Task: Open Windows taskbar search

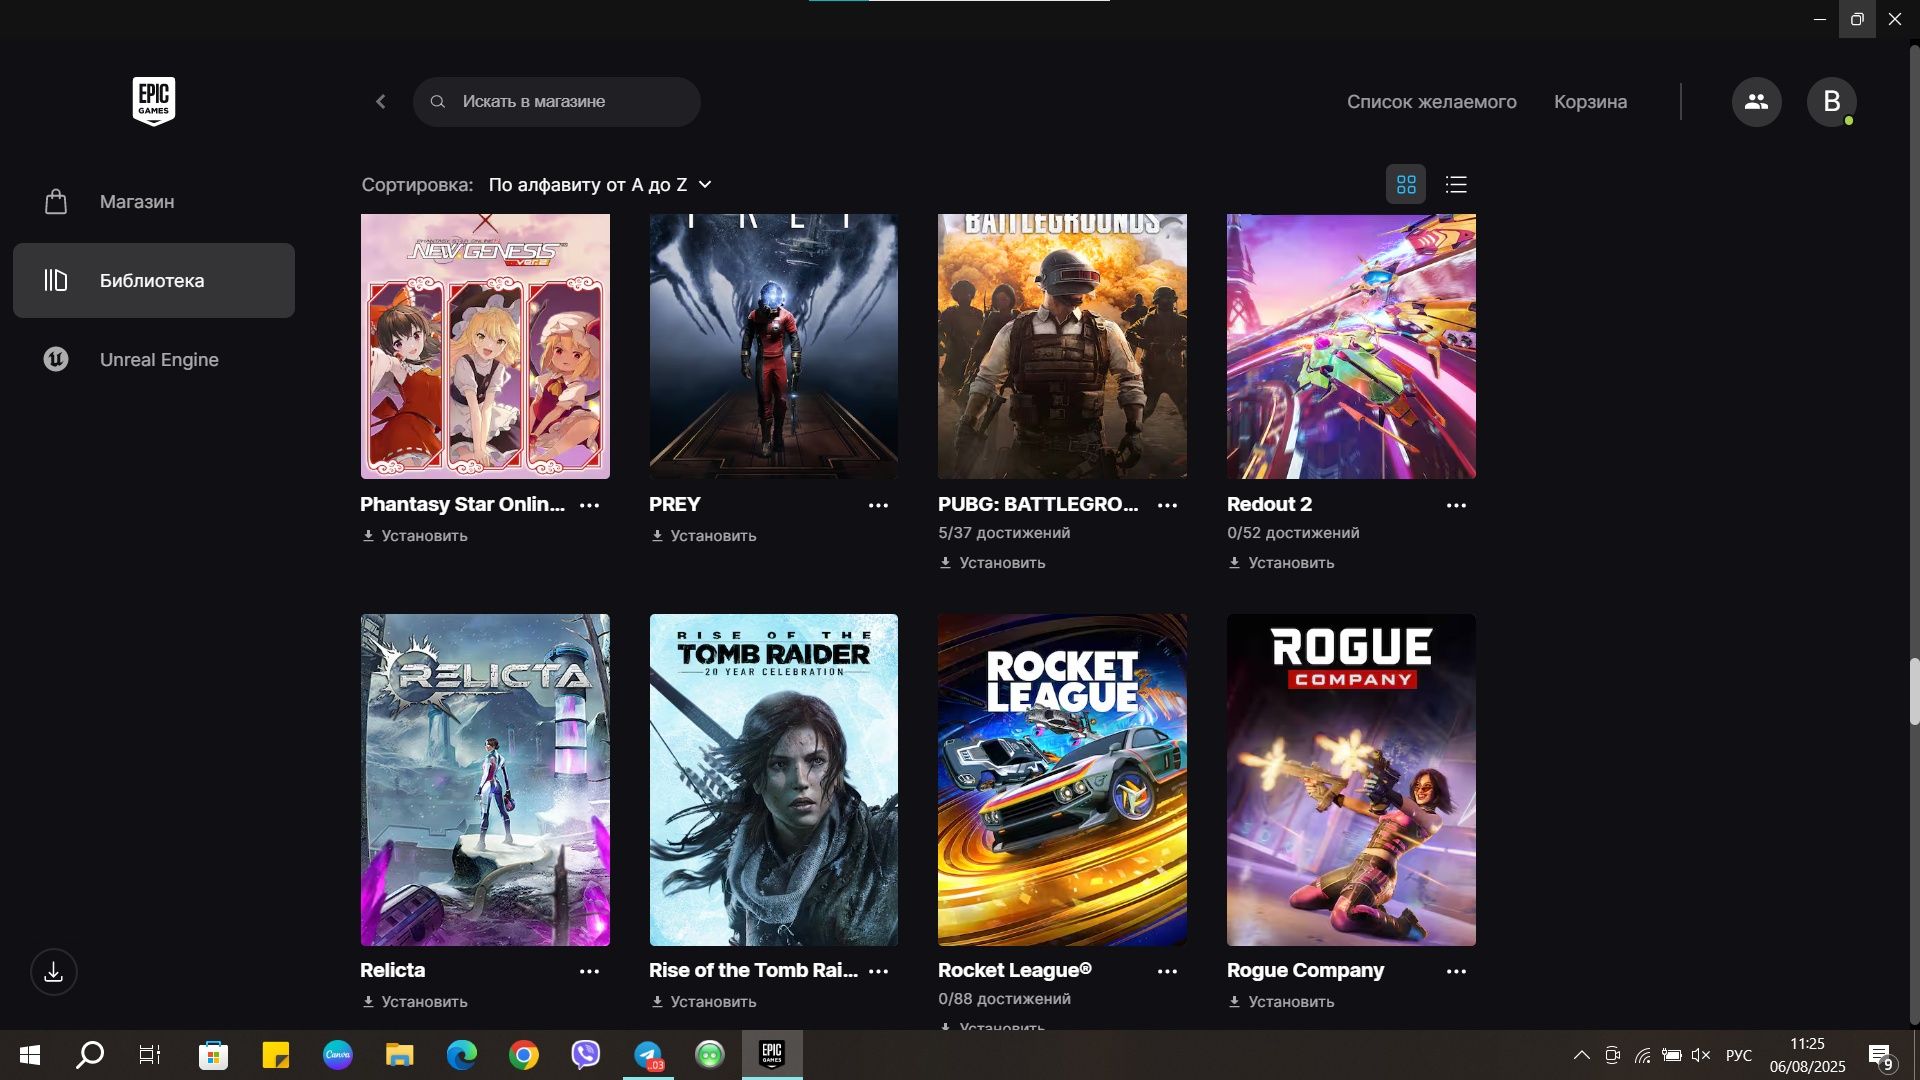Action: coord(90,1055)
